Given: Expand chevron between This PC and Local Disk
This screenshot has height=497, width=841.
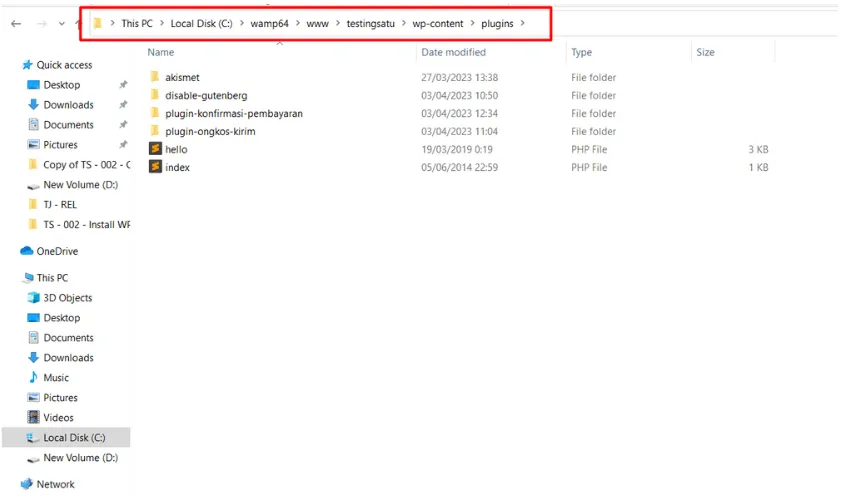Looking at the screenshot, I should (161, 23).
